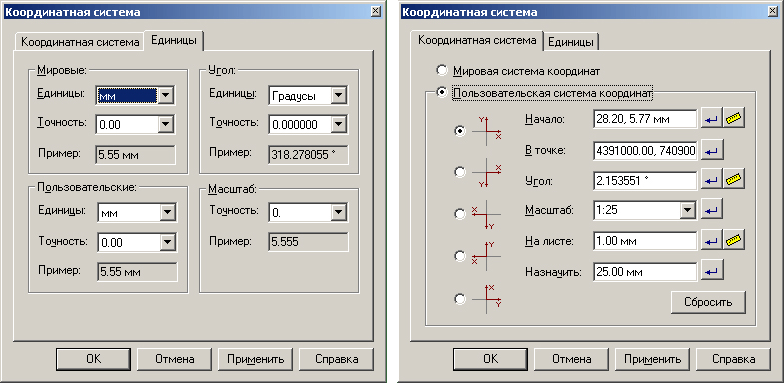Image resolution: width=784 pixels, height=383 pixels.
Task: Click the apply arrow icon beside Начало field
Action: (x=711, y=119)
